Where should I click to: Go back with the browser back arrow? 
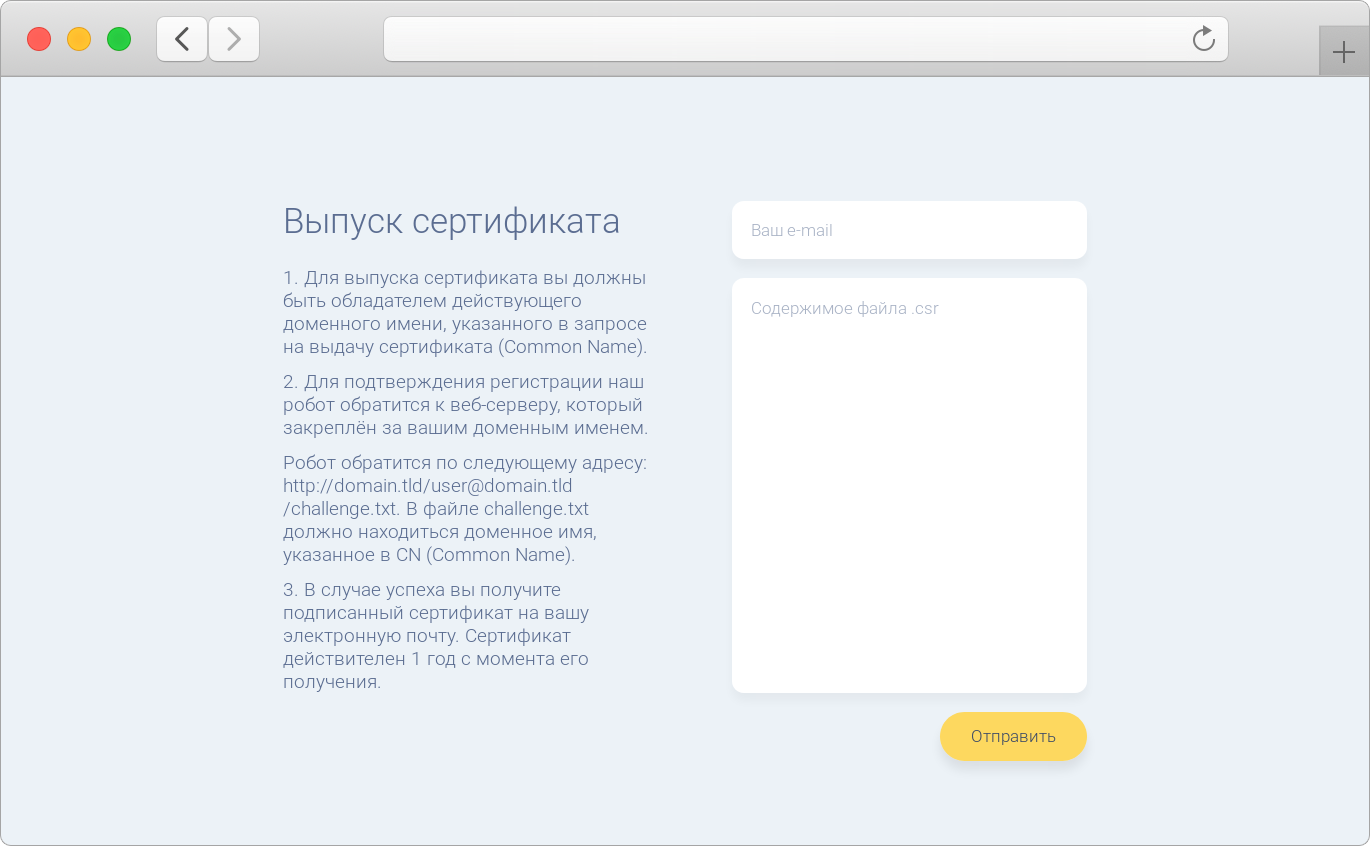pos(182,39)
